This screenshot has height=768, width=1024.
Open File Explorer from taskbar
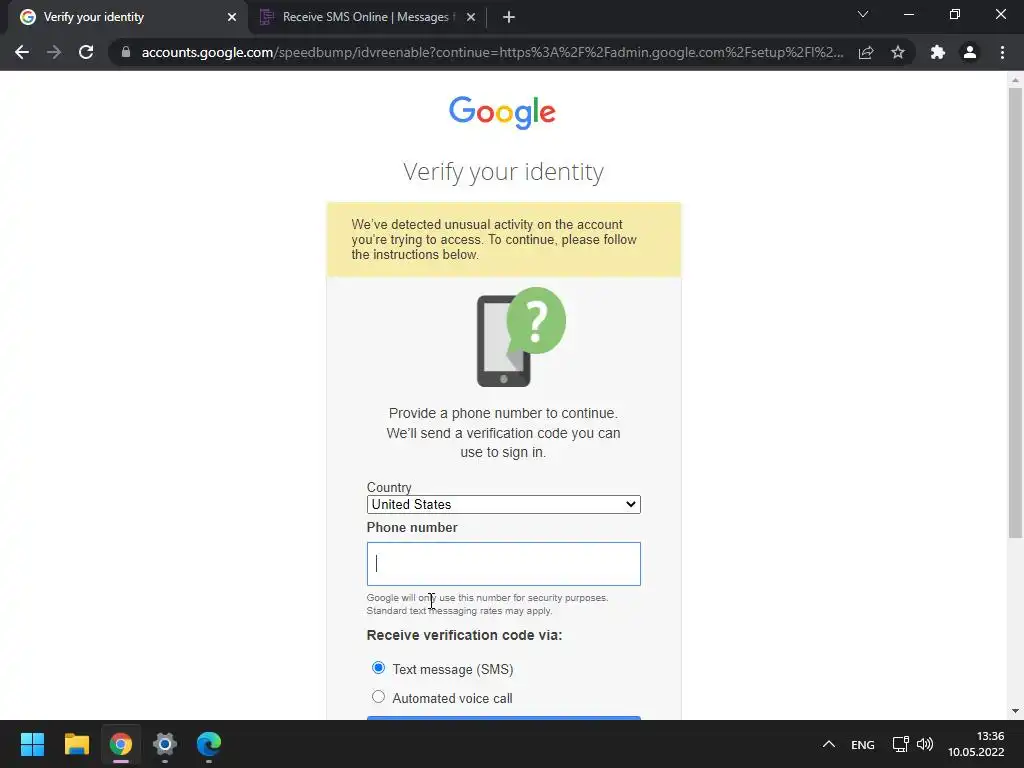point(76,744)
